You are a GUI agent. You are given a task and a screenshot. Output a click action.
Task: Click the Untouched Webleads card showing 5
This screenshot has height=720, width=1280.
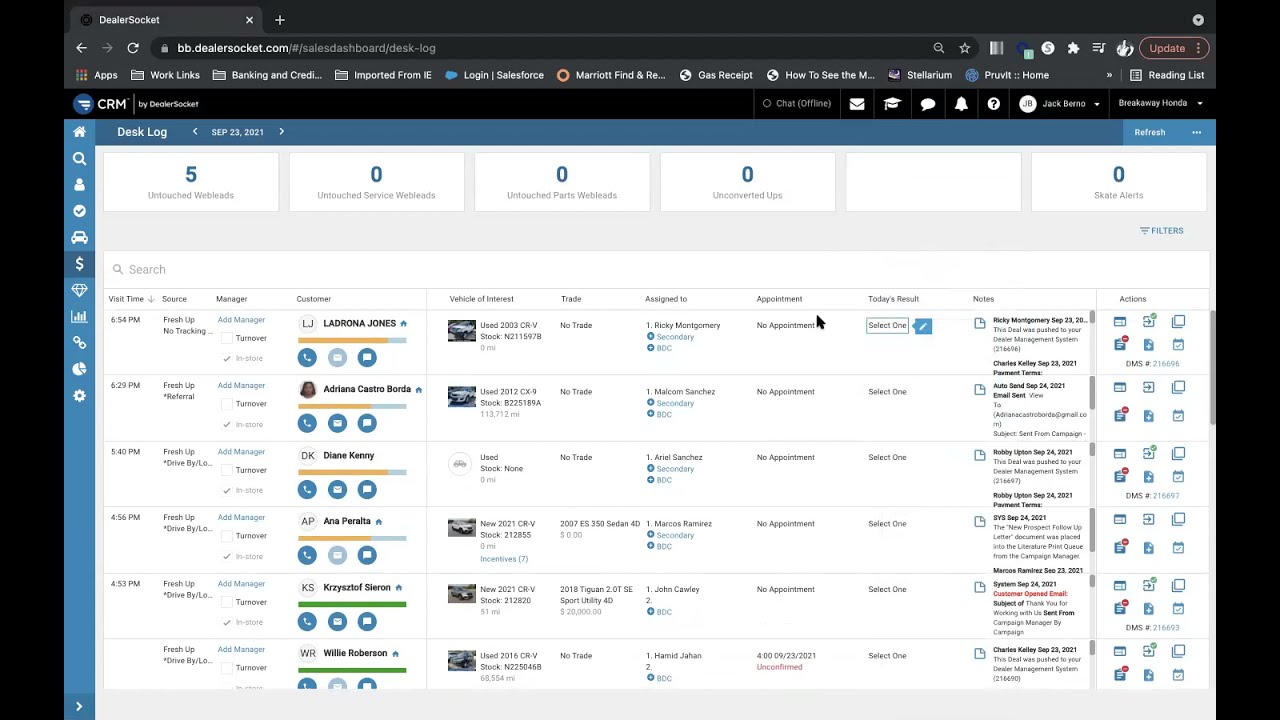coord(191,182)
